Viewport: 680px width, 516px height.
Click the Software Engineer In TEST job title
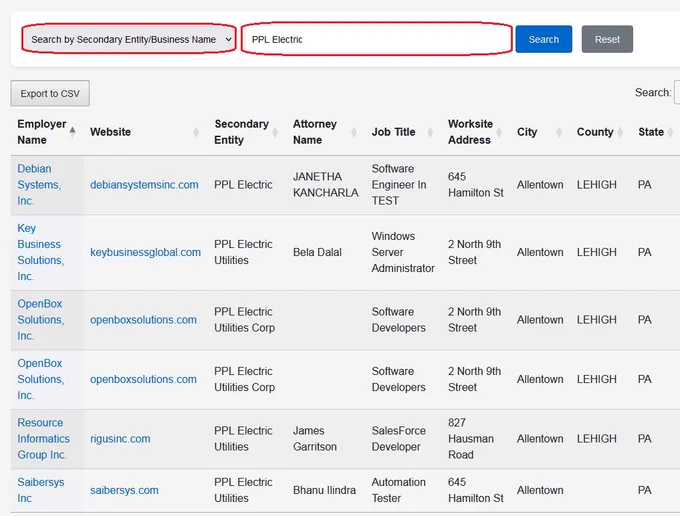point(399,185)
